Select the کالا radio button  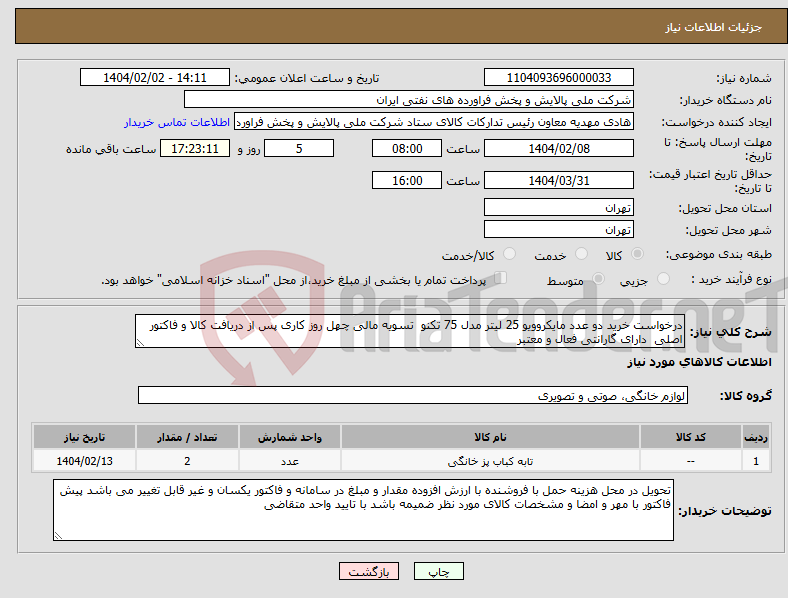637,254
